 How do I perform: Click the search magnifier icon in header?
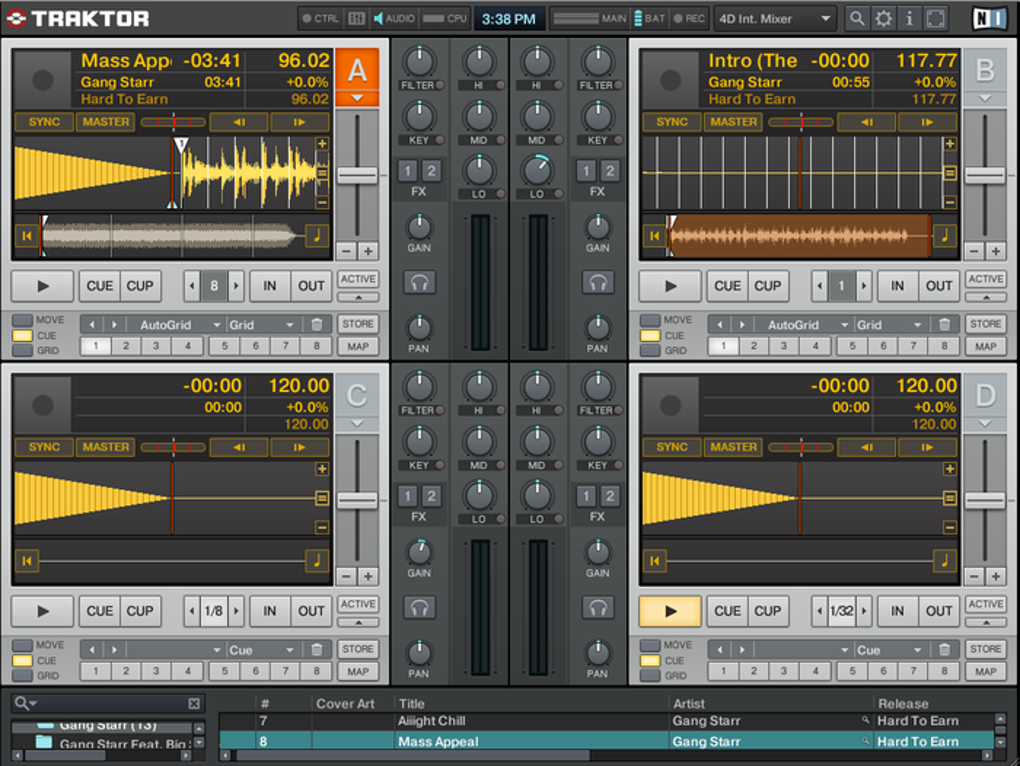tap(857, 18)
